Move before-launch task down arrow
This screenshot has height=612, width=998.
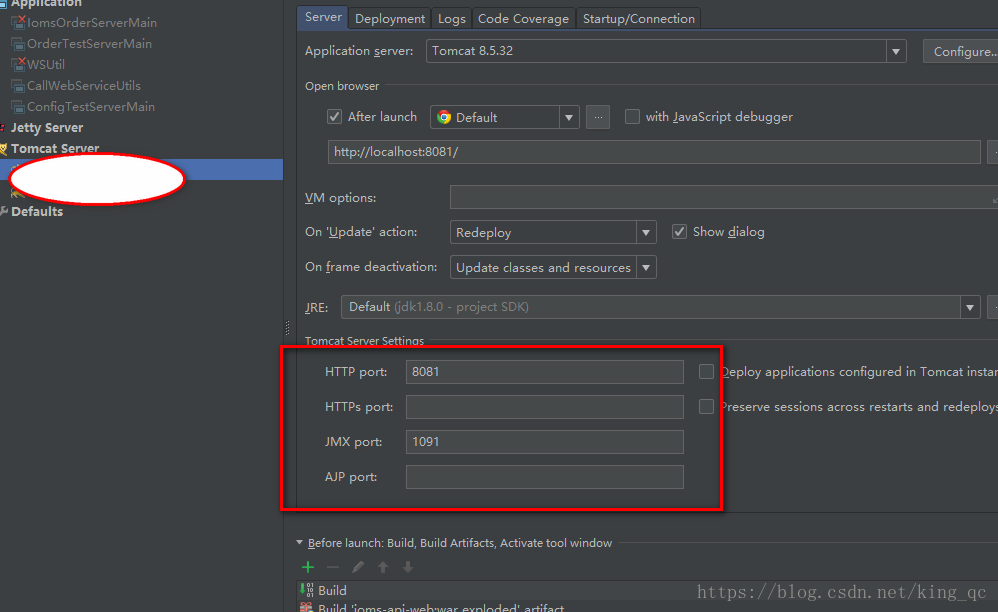click(x=408, y=567)
